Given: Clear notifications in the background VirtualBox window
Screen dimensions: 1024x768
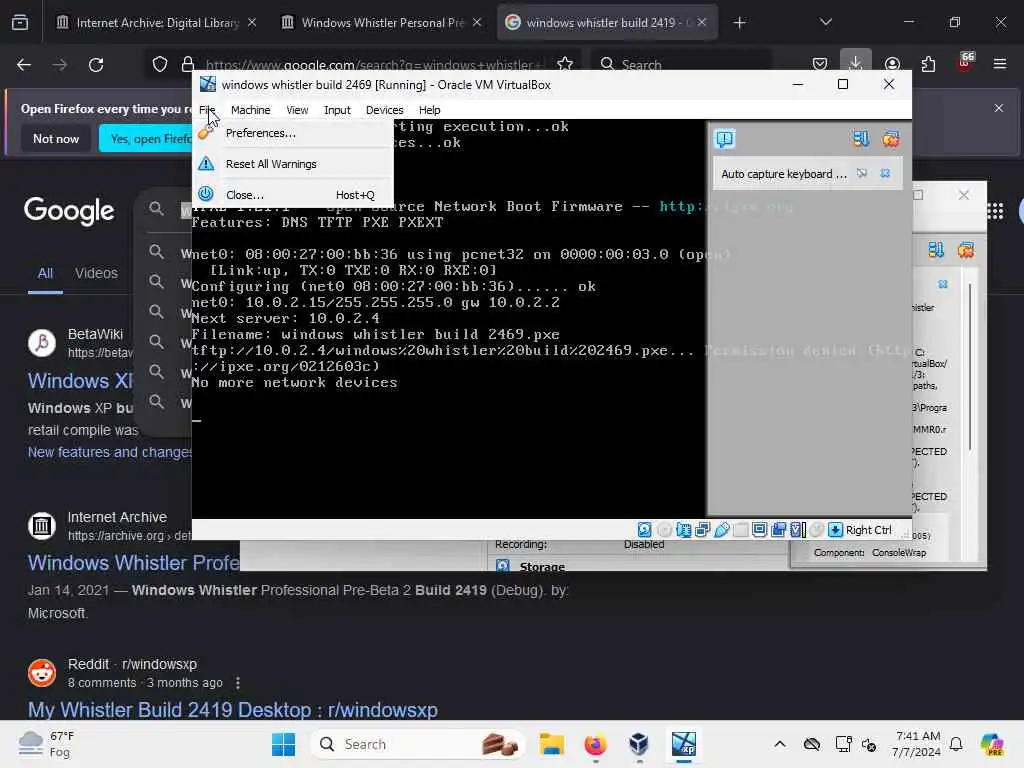Looking at the screenshot, I should pyautogui.click(x=966, y=250).
